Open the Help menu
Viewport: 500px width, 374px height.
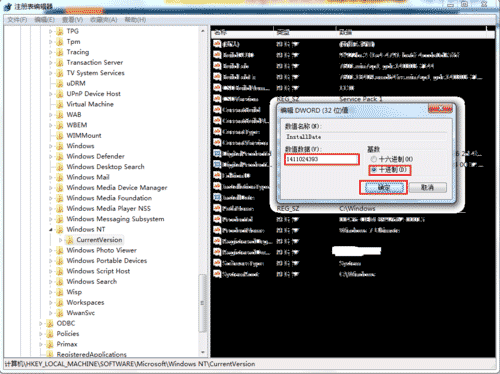pyautogui.click(x=135, y=20)
